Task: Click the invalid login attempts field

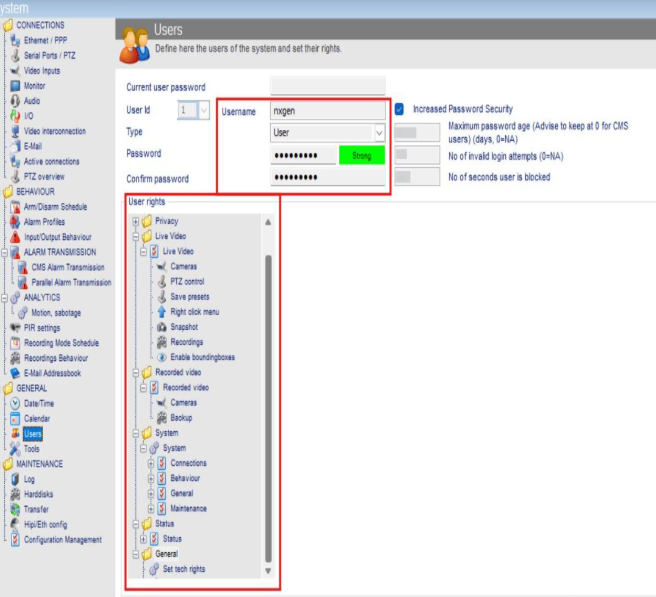Action: point(417,154)
